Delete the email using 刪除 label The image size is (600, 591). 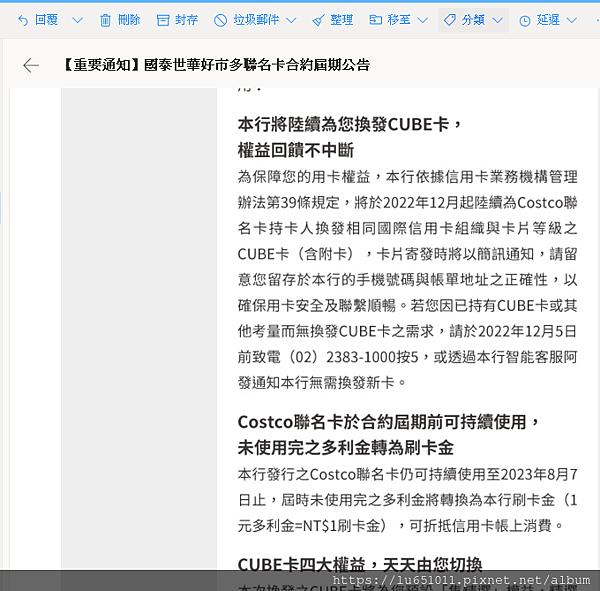click(x=129, y=20)
